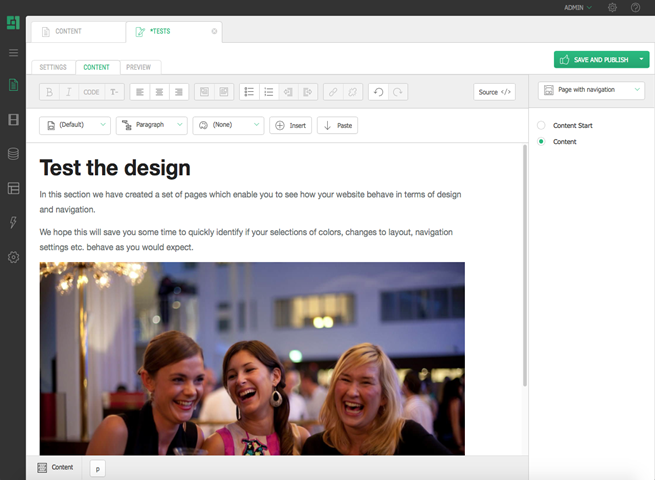
Task: Close the *TESTS tab
Action: point(214,31)
